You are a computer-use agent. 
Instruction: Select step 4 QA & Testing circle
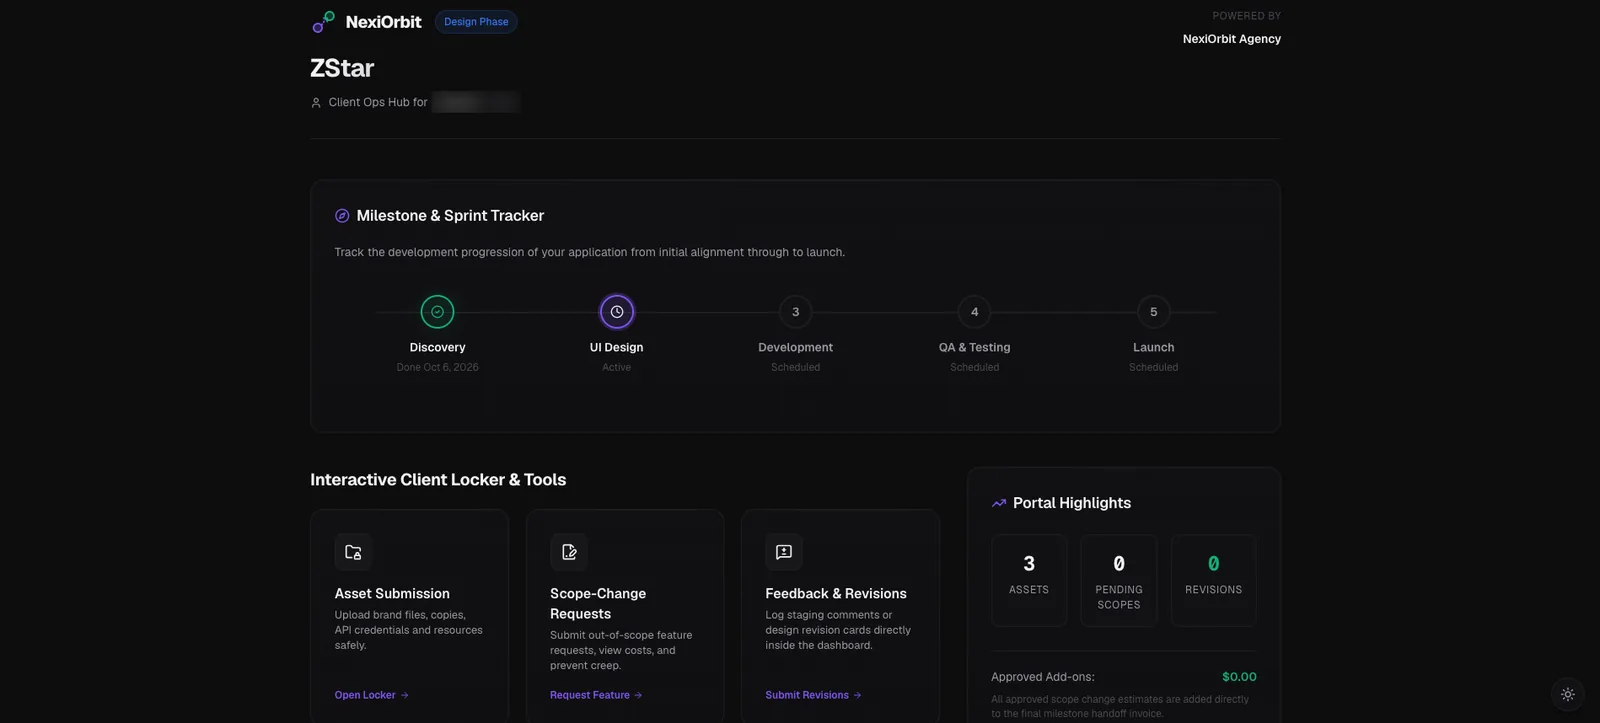[975, 312]
